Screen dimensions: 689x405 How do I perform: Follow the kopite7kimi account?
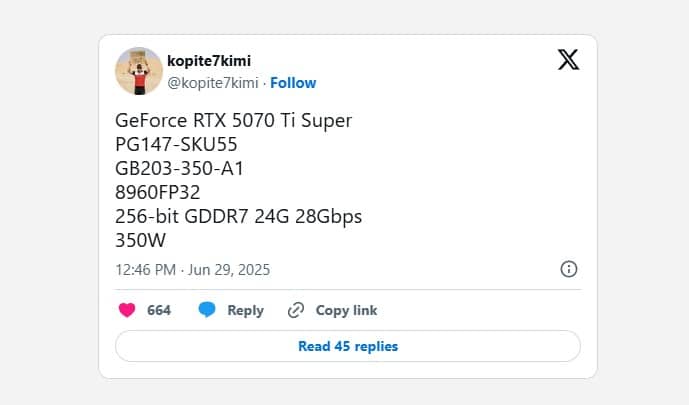click(293, 83)
